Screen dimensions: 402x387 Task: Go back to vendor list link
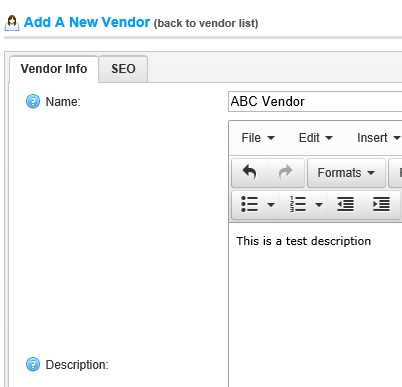[x=206, y=24]
